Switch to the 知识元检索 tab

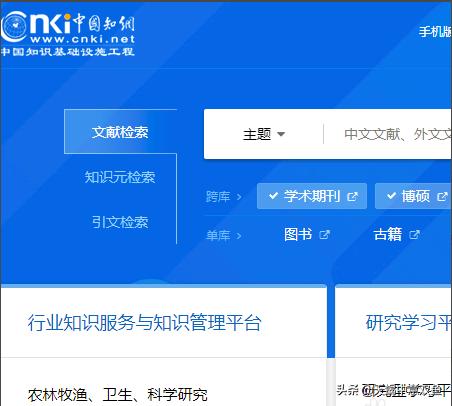point(120,177)
